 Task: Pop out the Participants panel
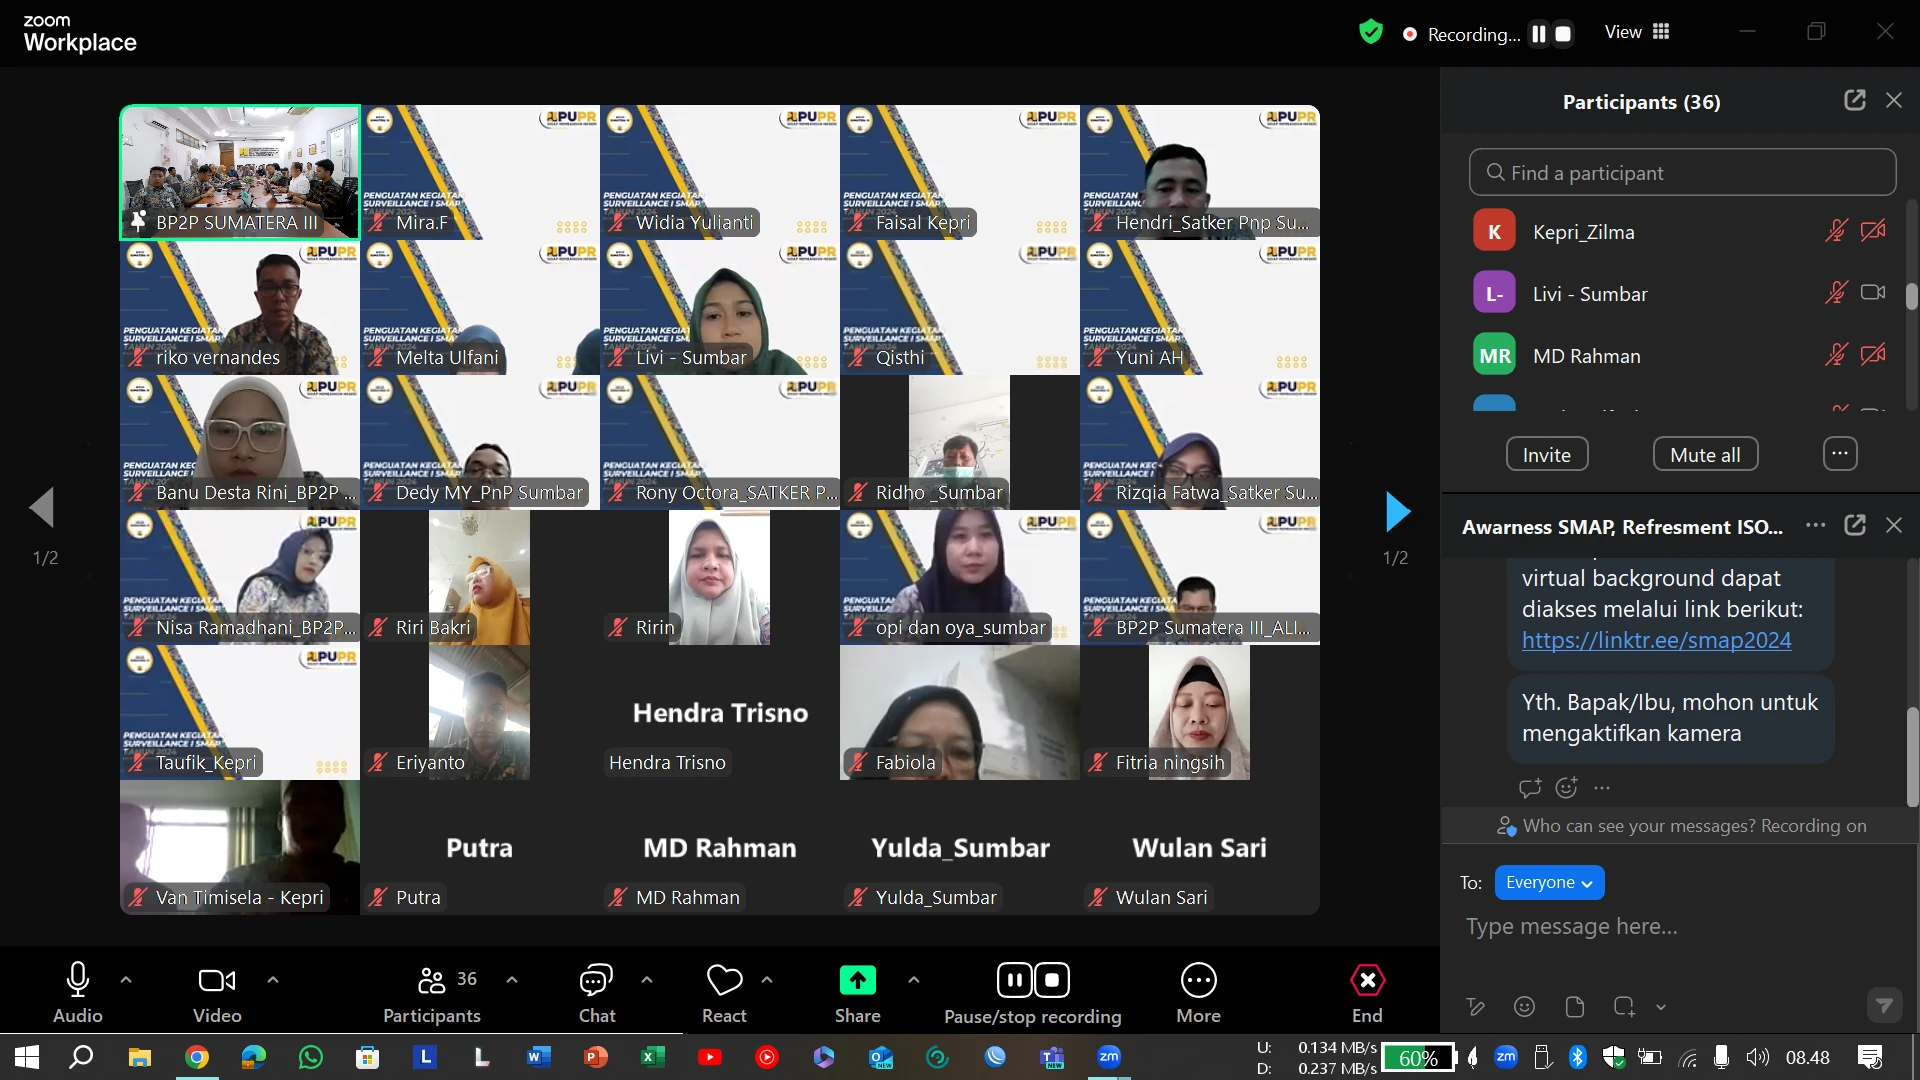1854,100
